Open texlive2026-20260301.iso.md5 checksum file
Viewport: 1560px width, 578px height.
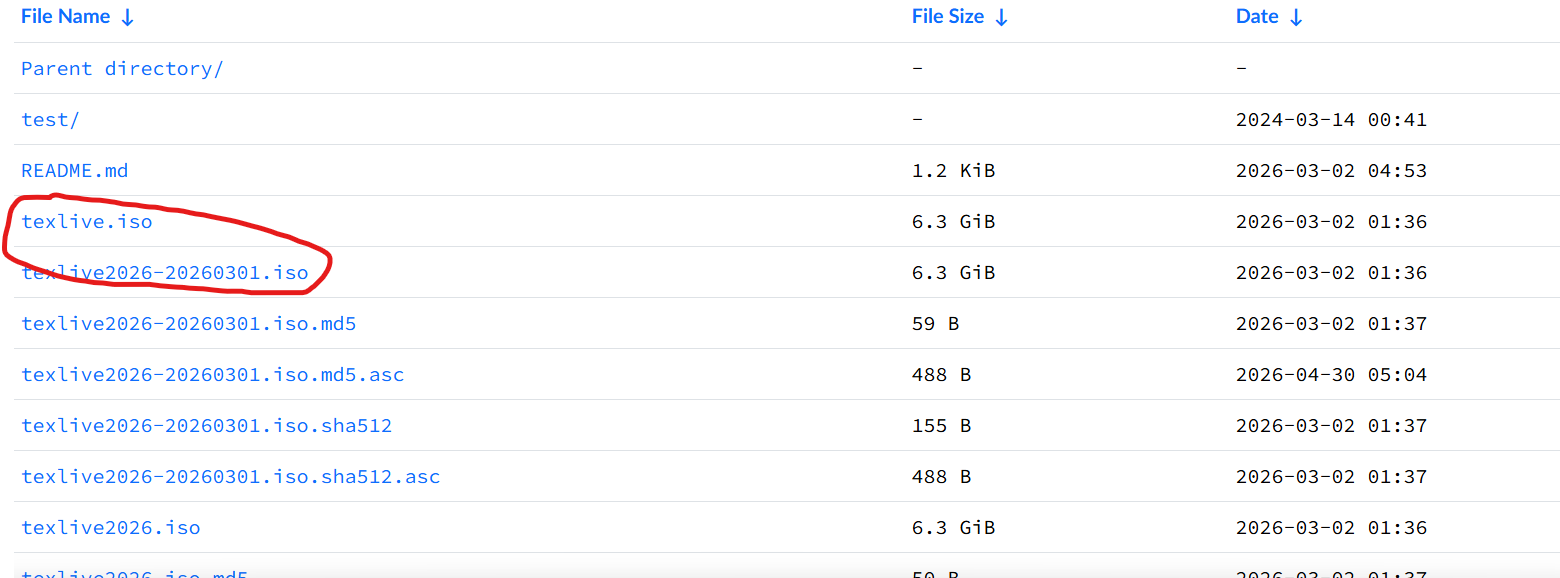(189, 324)
